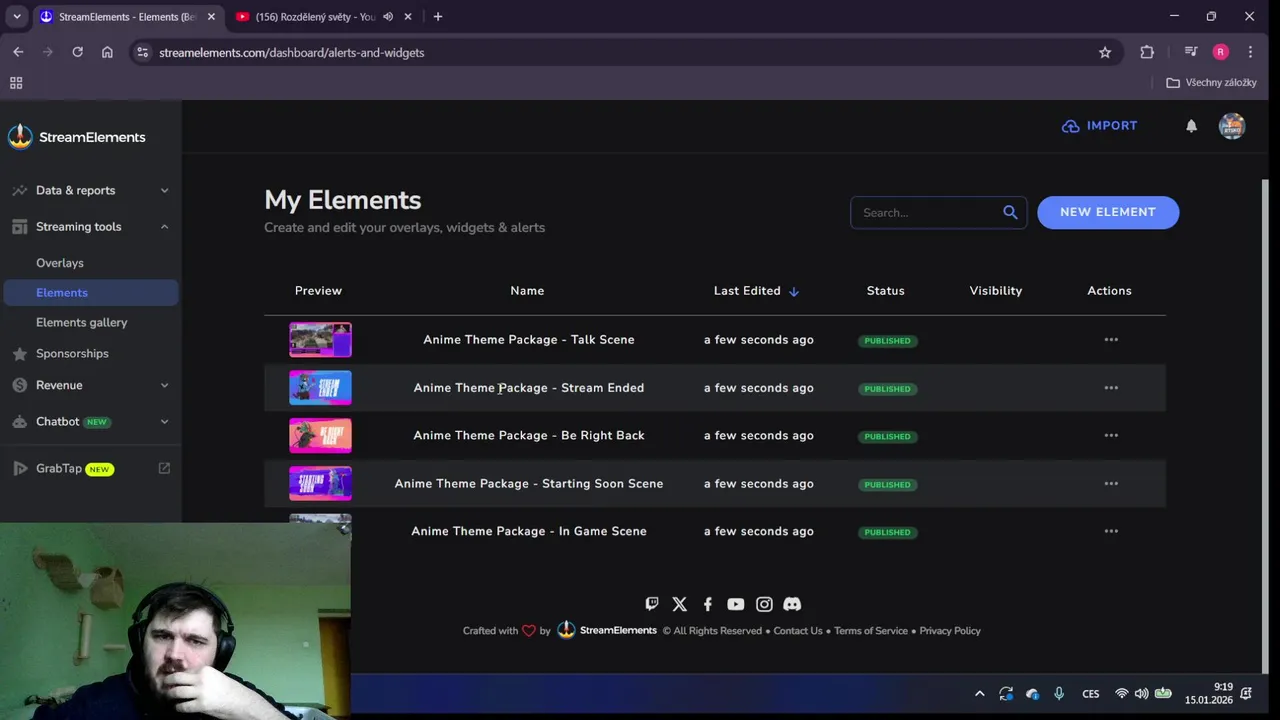Select Elements in the sidebar
The image size is (1280, 720).
click(91, 292)
